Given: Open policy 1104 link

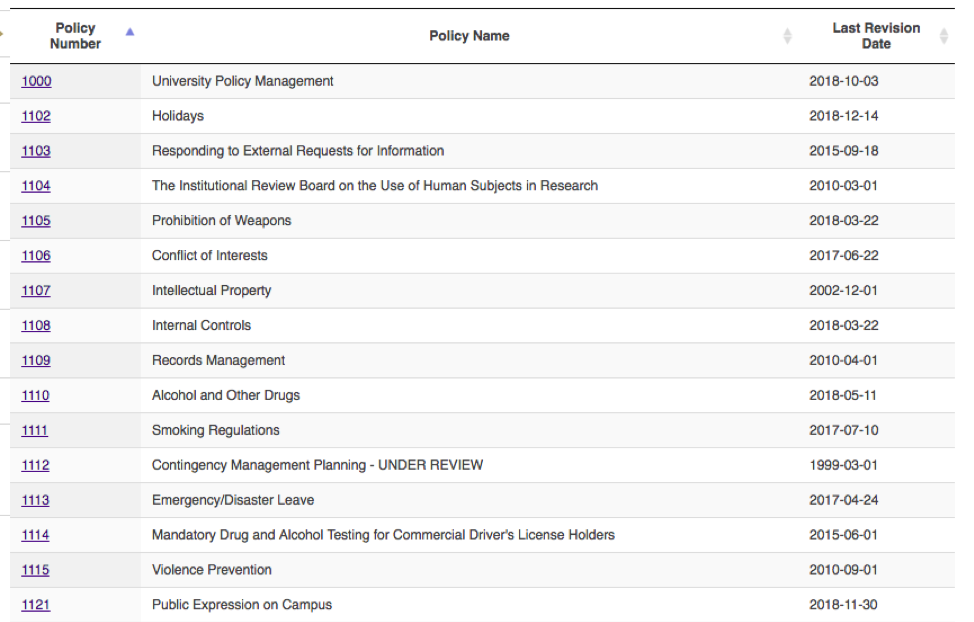Looking at the screenshot, I should (x=36, y=185).
